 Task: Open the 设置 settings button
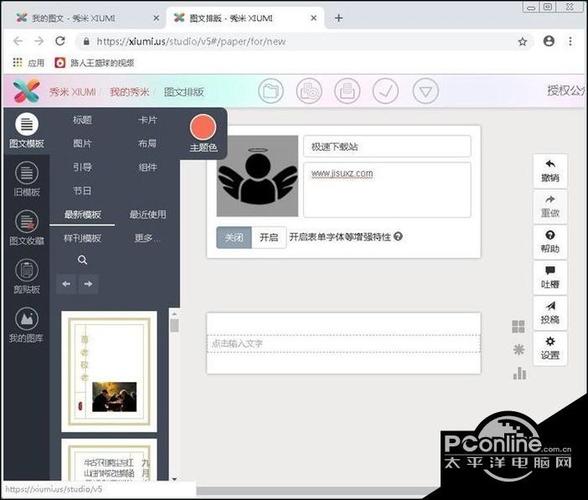[x=550, y=348]
